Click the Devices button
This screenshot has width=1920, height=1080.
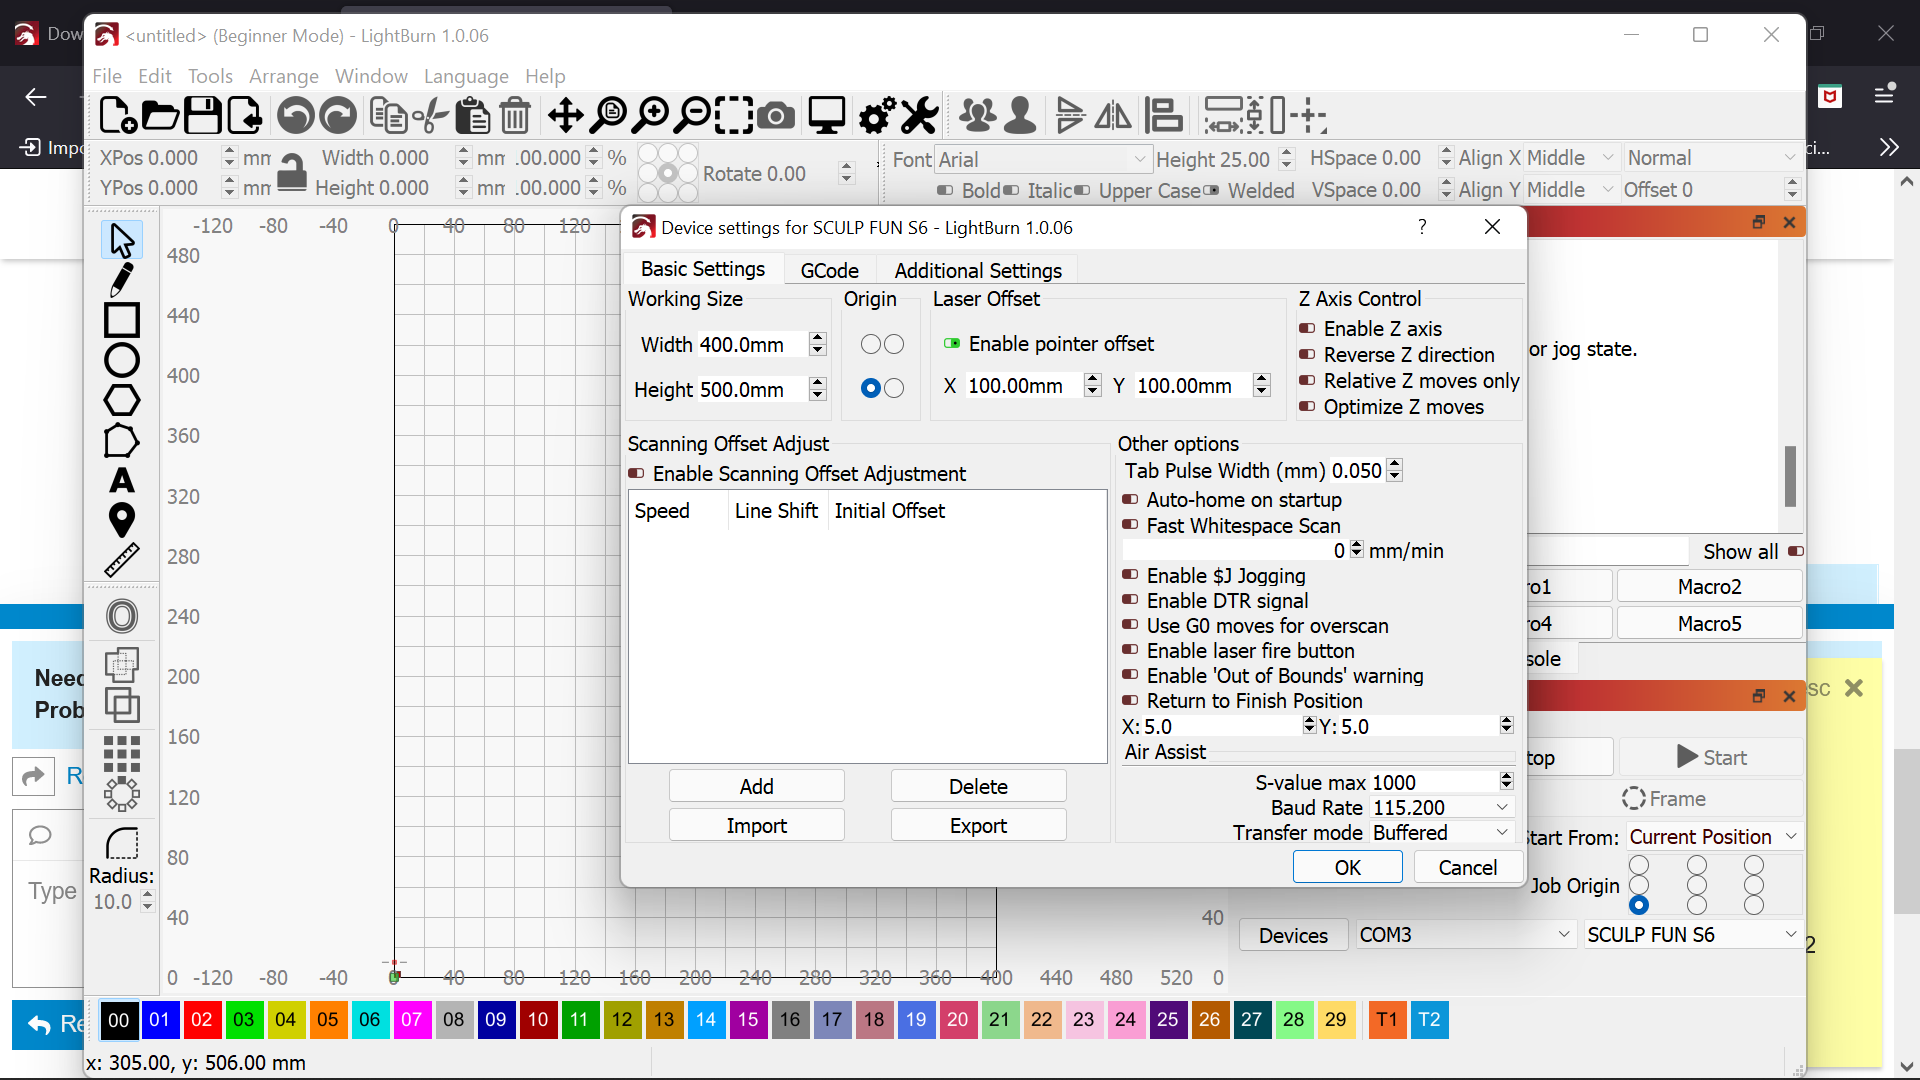tap(1294, 936)
